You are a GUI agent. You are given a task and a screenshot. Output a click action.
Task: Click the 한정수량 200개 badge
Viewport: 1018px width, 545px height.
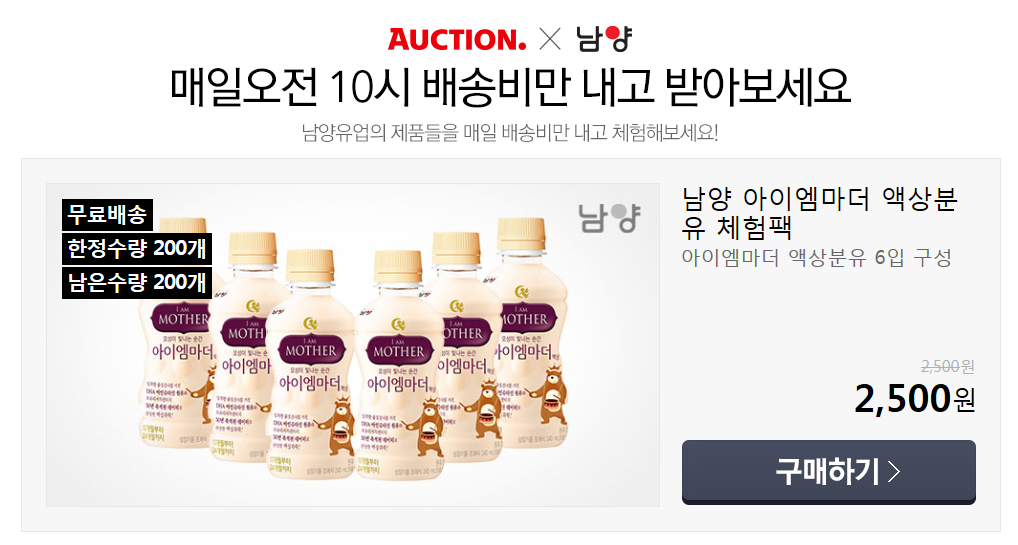137,249
